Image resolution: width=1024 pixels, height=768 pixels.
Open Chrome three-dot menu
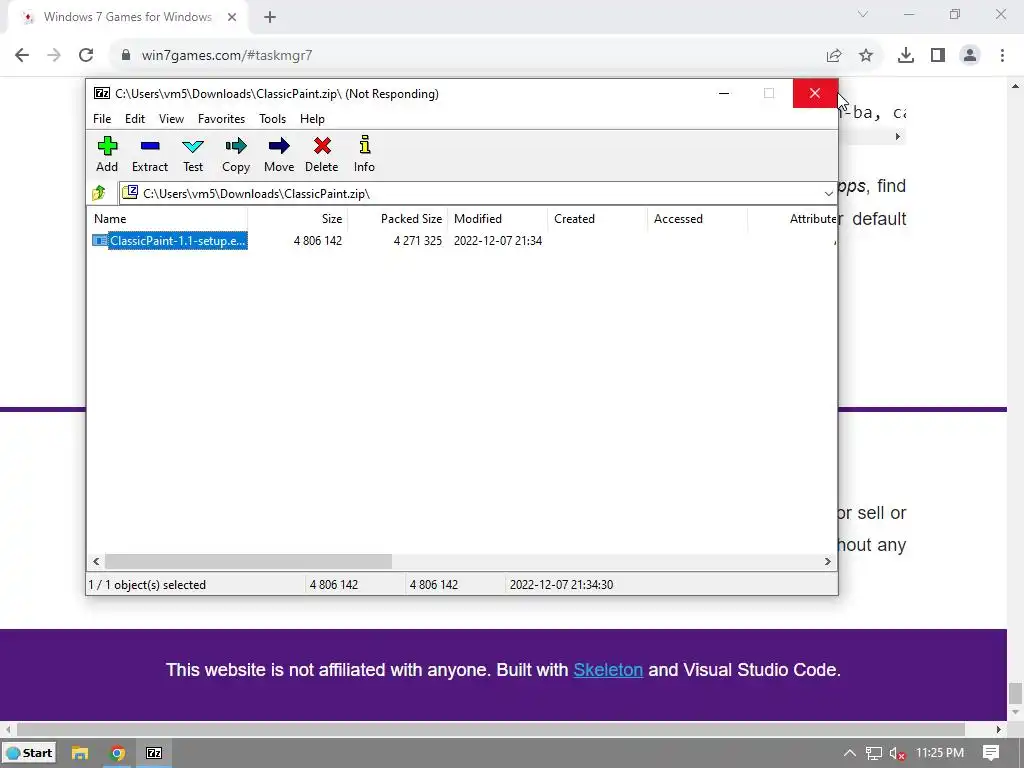coord(1002,56)
